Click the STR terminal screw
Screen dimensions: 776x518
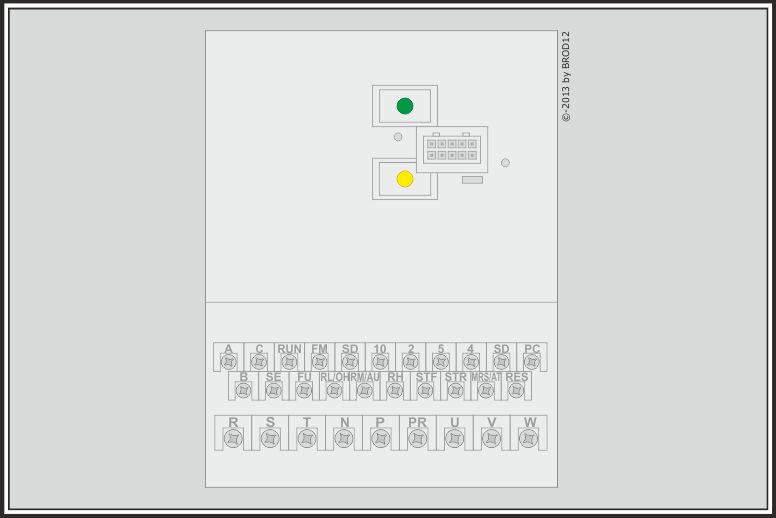(x=456, y=390)
